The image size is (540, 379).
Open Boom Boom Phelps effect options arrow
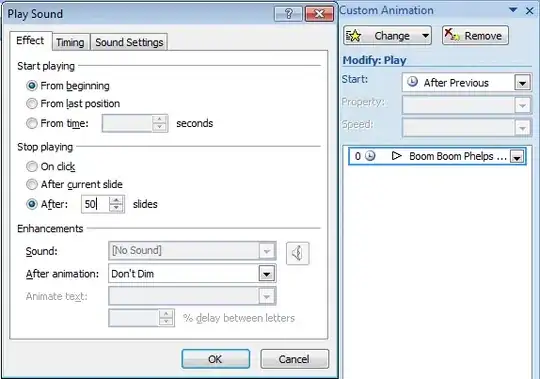[517, 157]
